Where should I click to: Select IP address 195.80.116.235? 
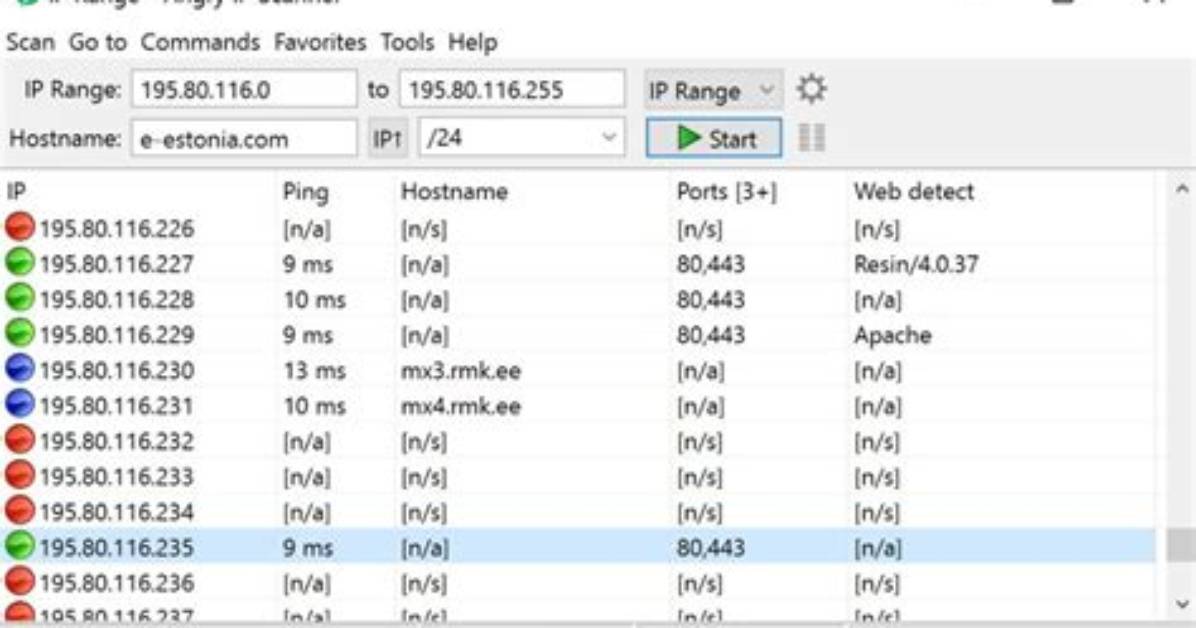(x=117, y=548)
